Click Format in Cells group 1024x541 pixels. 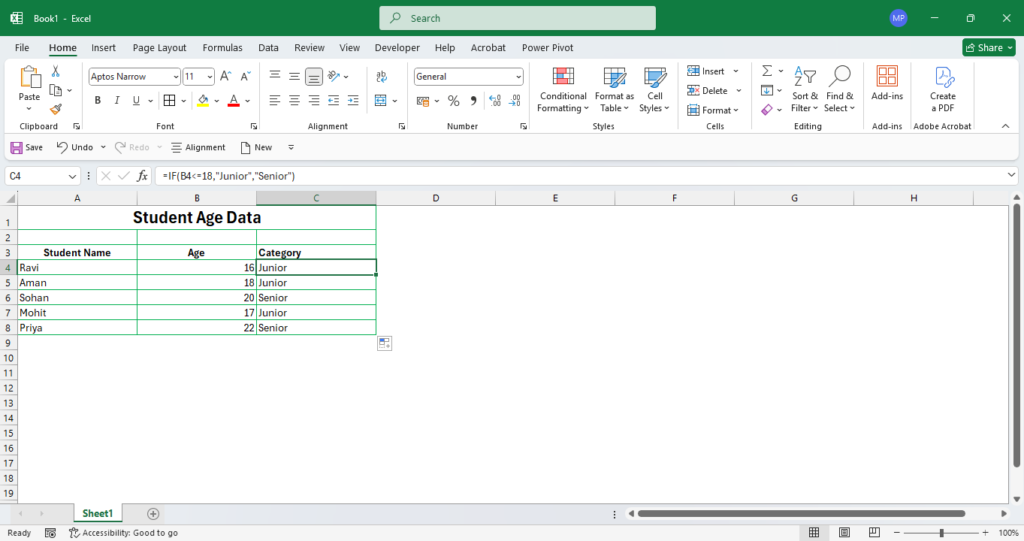click(x=712, y=110)
